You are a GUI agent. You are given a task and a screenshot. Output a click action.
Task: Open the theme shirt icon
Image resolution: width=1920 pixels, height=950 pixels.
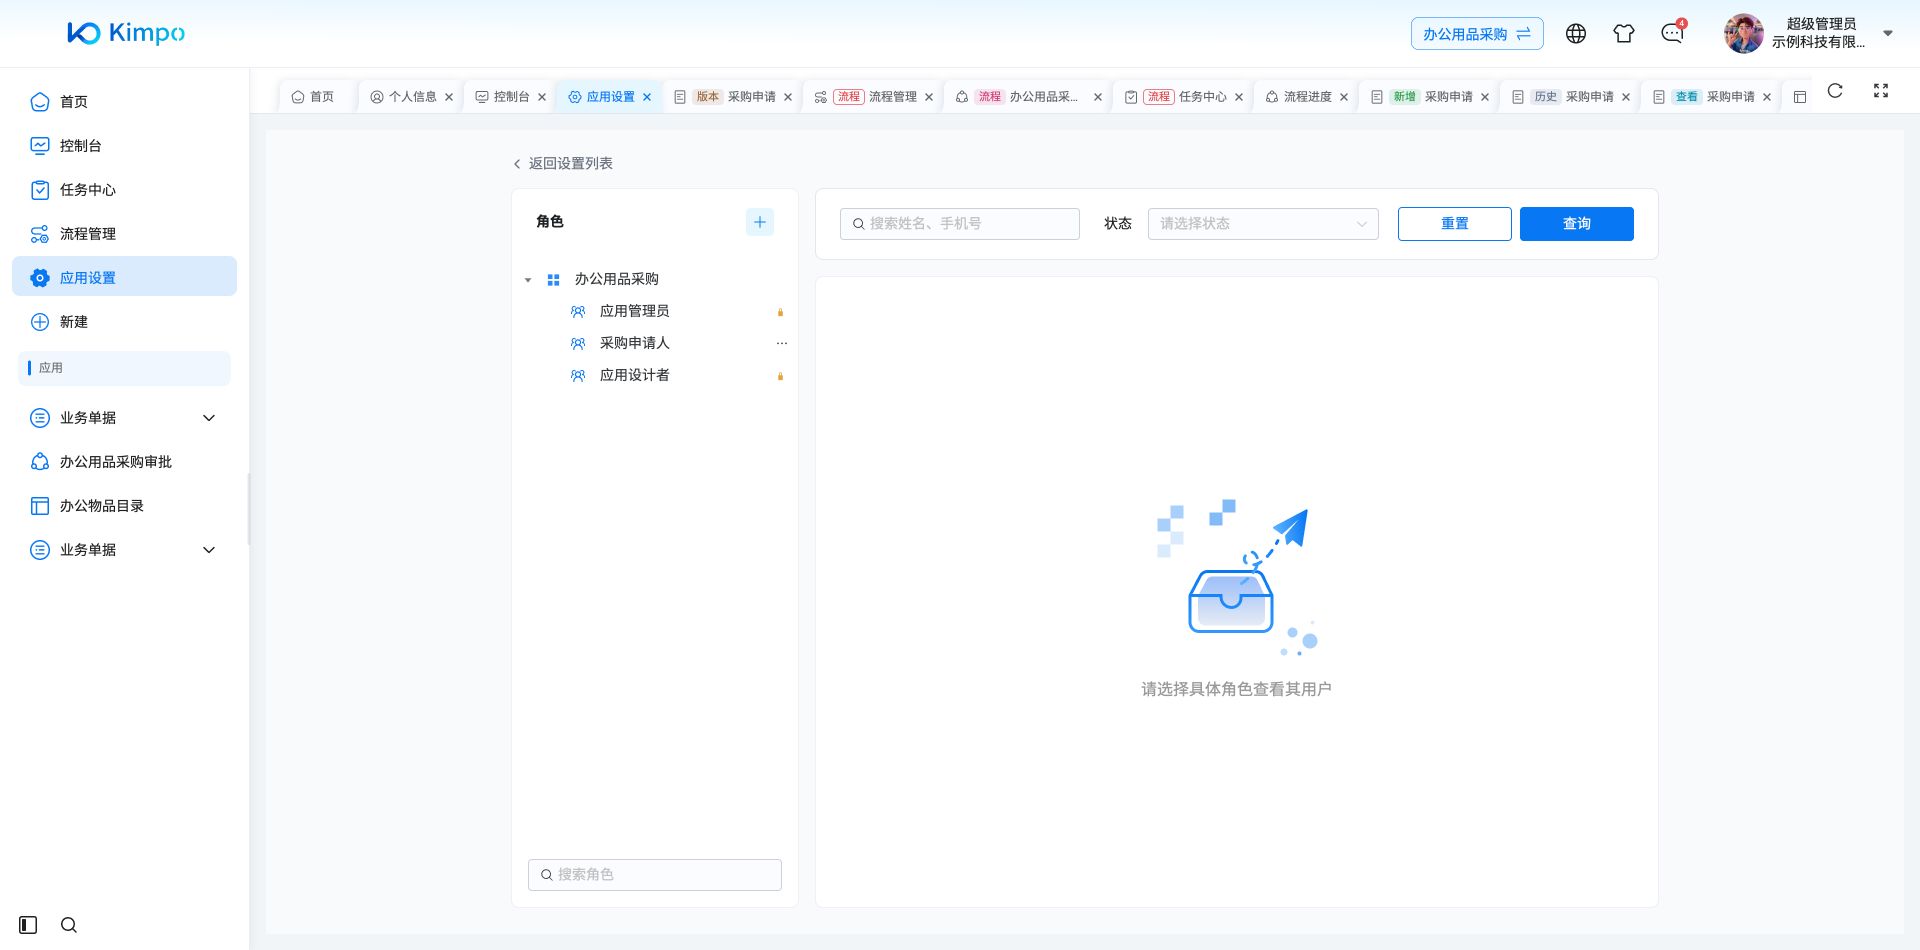tap(1624, 34)
